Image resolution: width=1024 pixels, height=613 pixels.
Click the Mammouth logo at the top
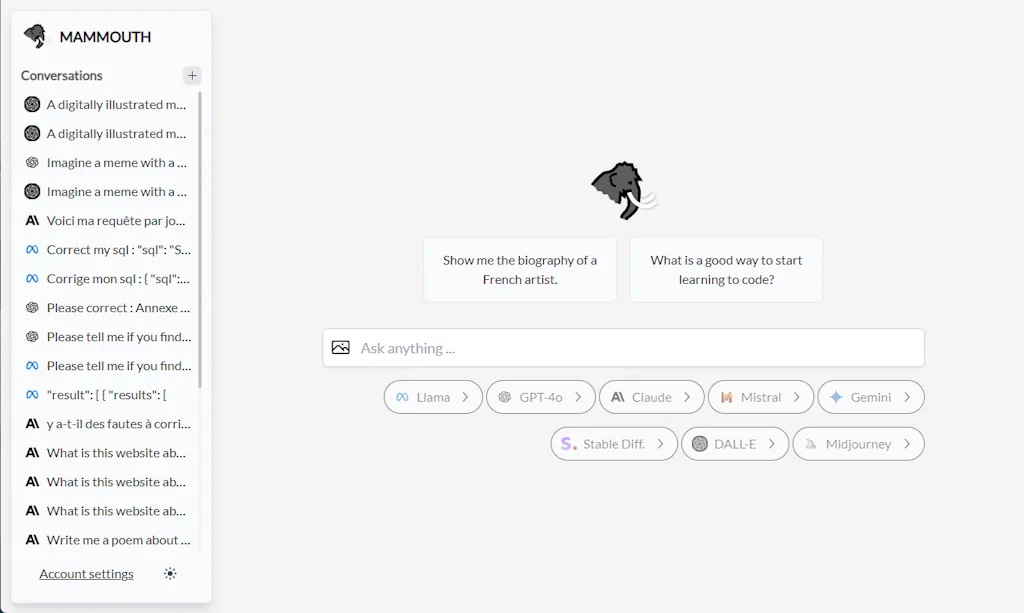pos(34,34)
